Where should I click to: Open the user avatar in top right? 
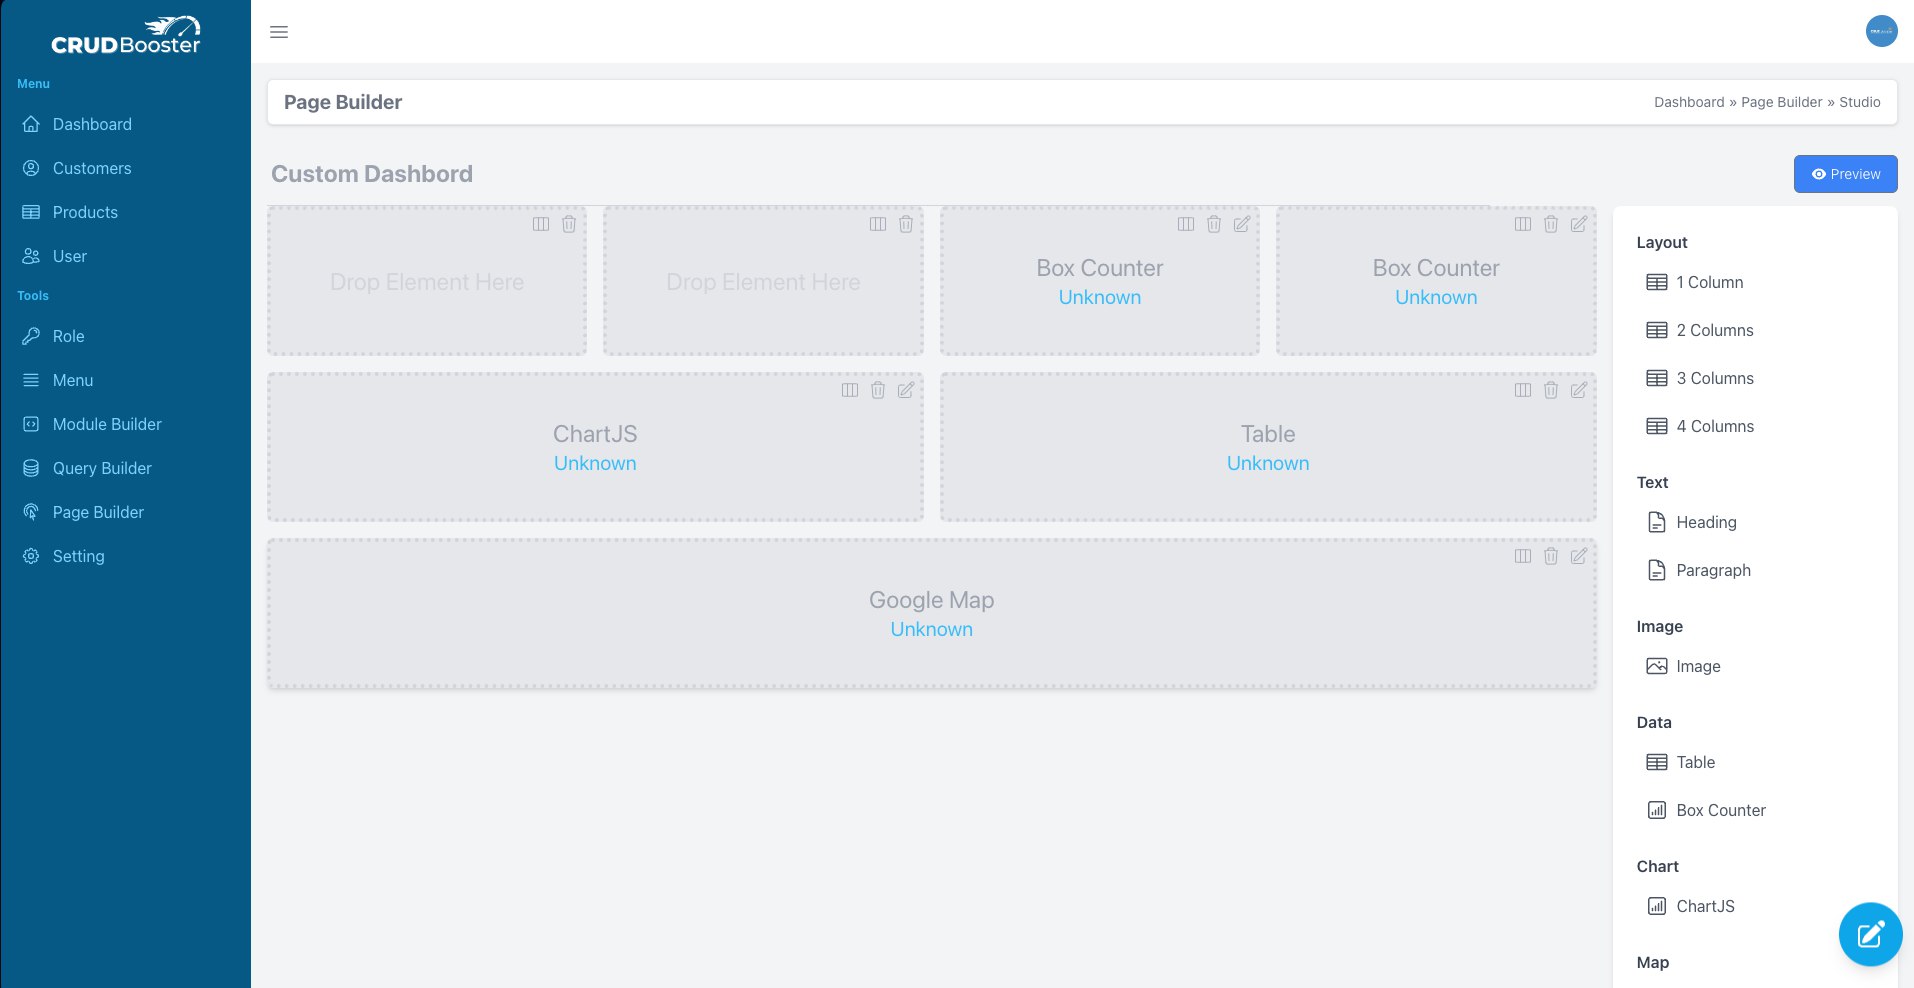click(x=1881, y=31)
